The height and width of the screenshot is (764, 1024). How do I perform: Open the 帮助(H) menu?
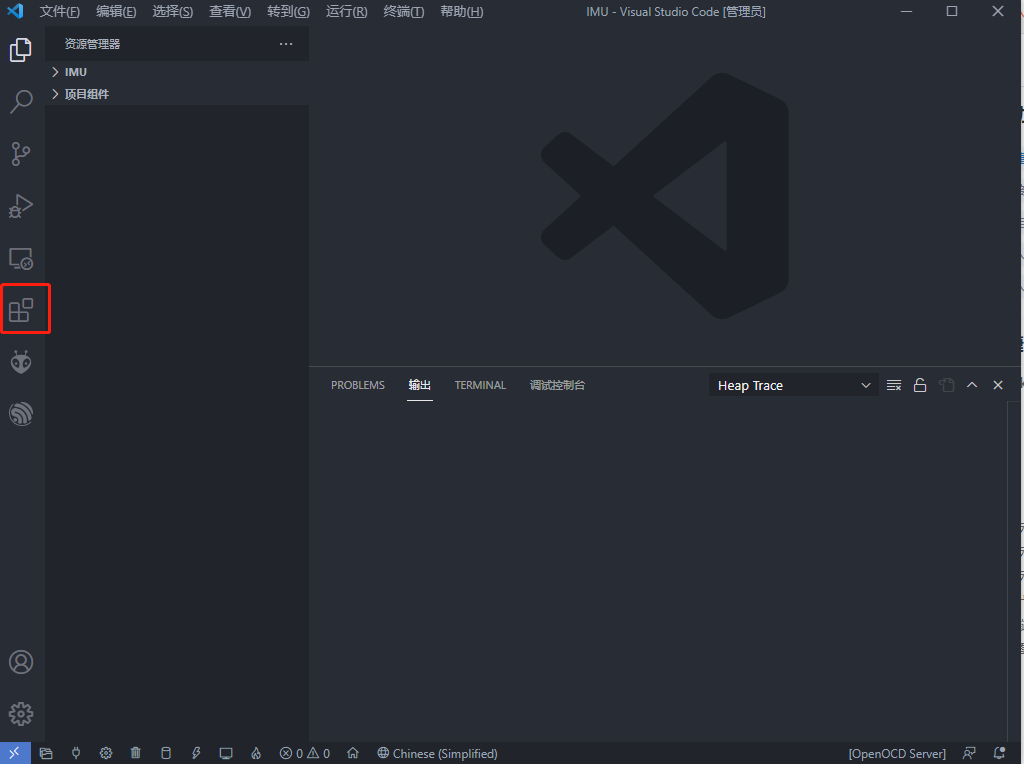click(x=462, y=12)
